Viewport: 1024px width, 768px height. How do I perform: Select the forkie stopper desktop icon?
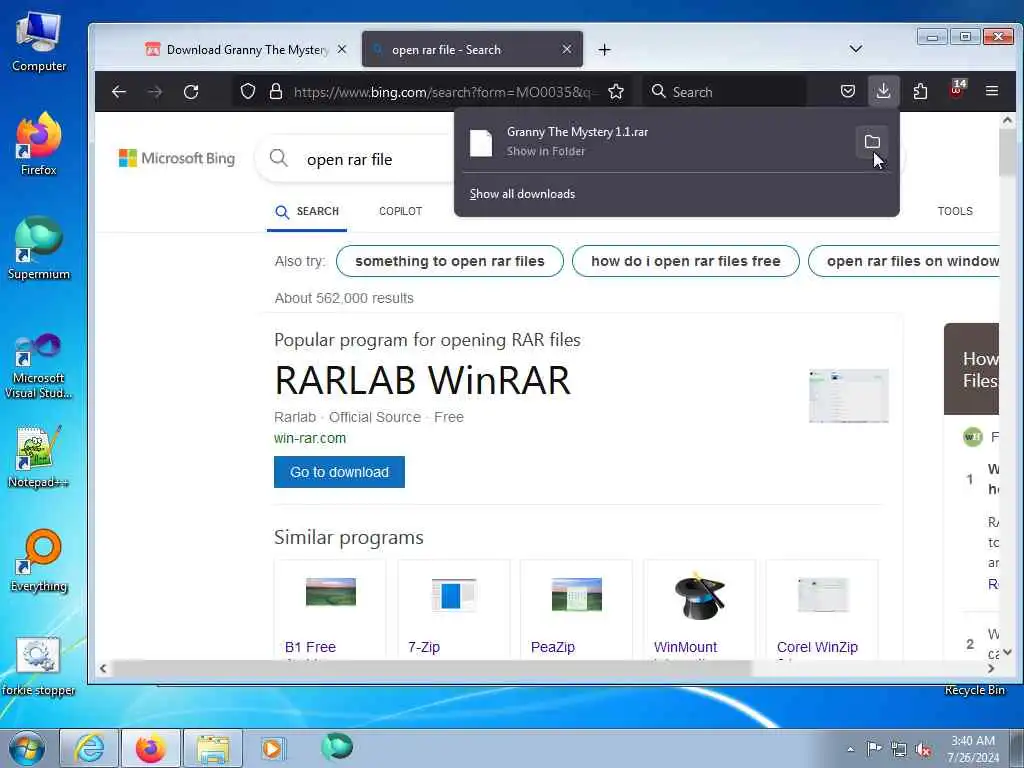click(x=39, y=666)
